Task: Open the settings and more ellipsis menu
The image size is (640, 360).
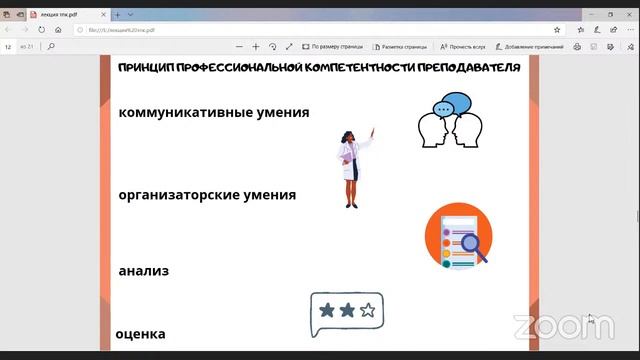Action: click(630, 30)
